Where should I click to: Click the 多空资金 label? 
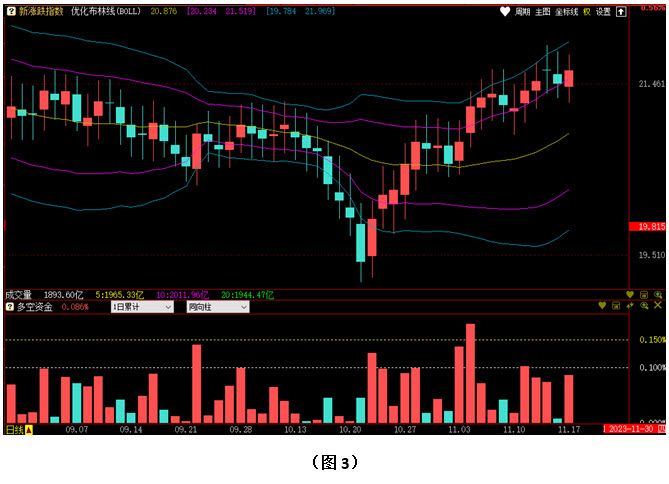point(35,307)
